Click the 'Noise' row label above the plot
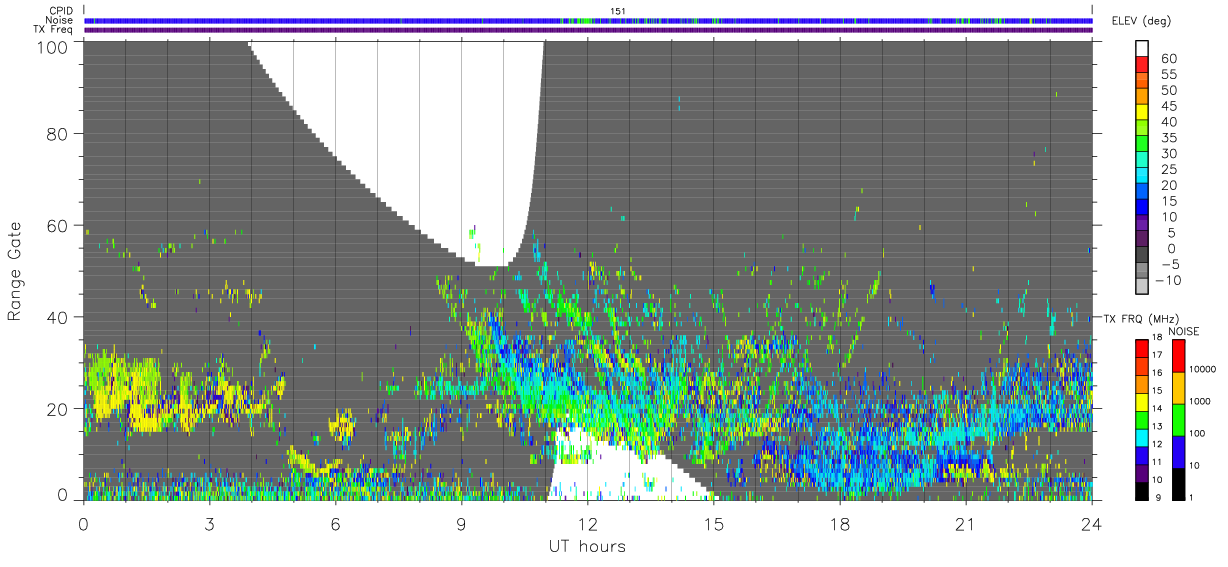 (x=60, y=20)
